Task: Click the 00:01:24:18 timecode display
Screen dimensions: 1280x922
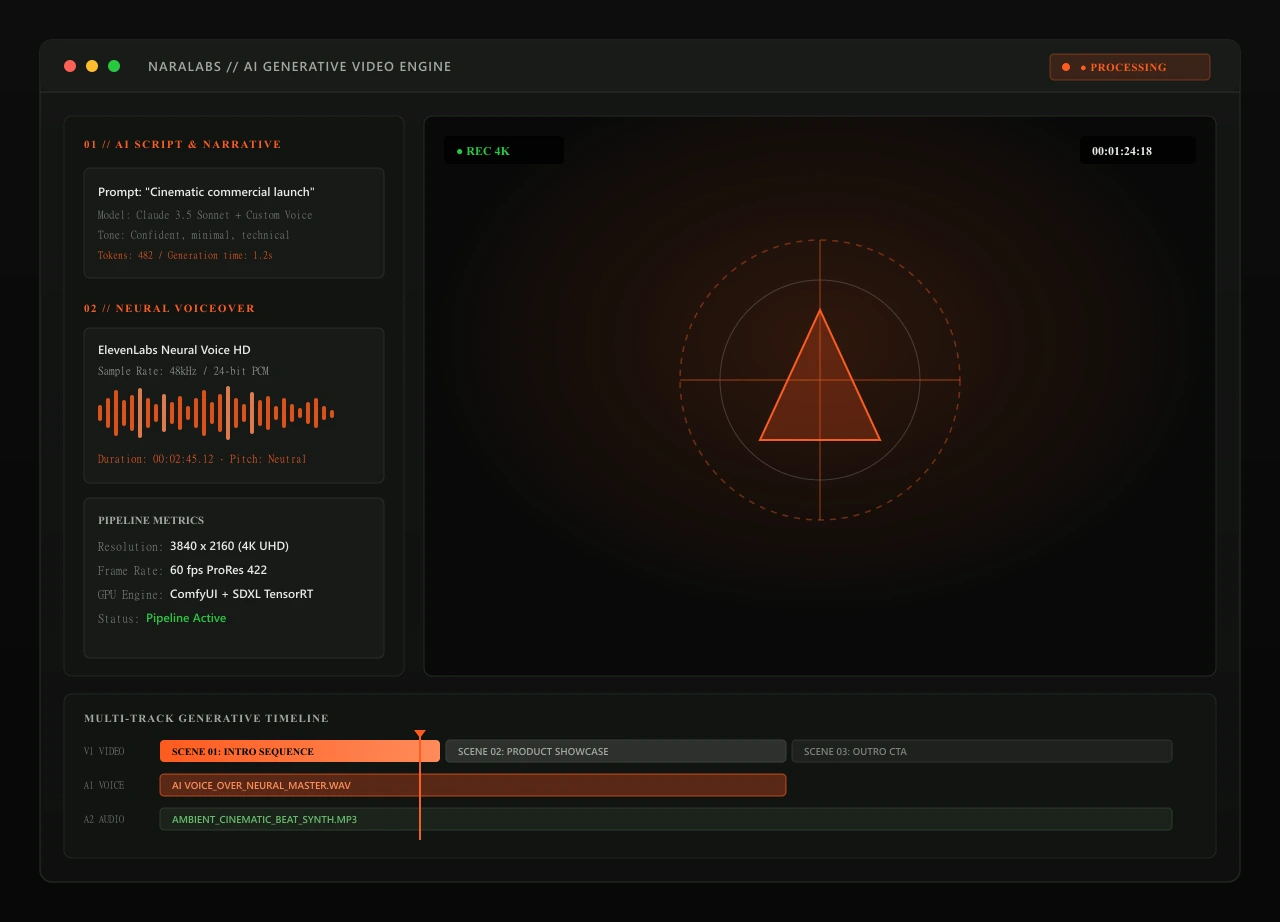Action: point(1138,151)
